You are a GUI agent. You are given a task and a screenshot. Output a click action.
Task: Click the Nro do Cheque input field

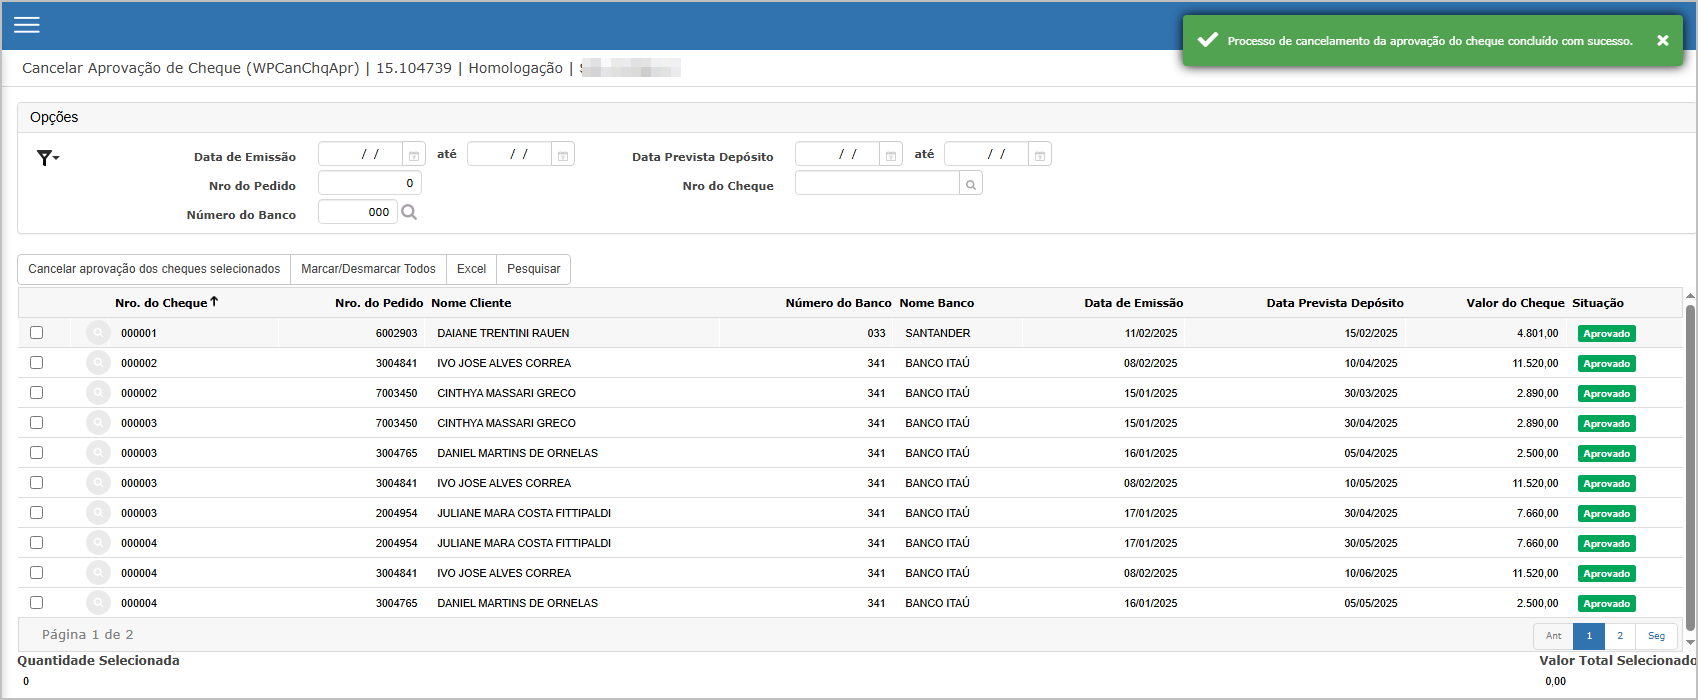pyautogui.click(x=878, y=184)
